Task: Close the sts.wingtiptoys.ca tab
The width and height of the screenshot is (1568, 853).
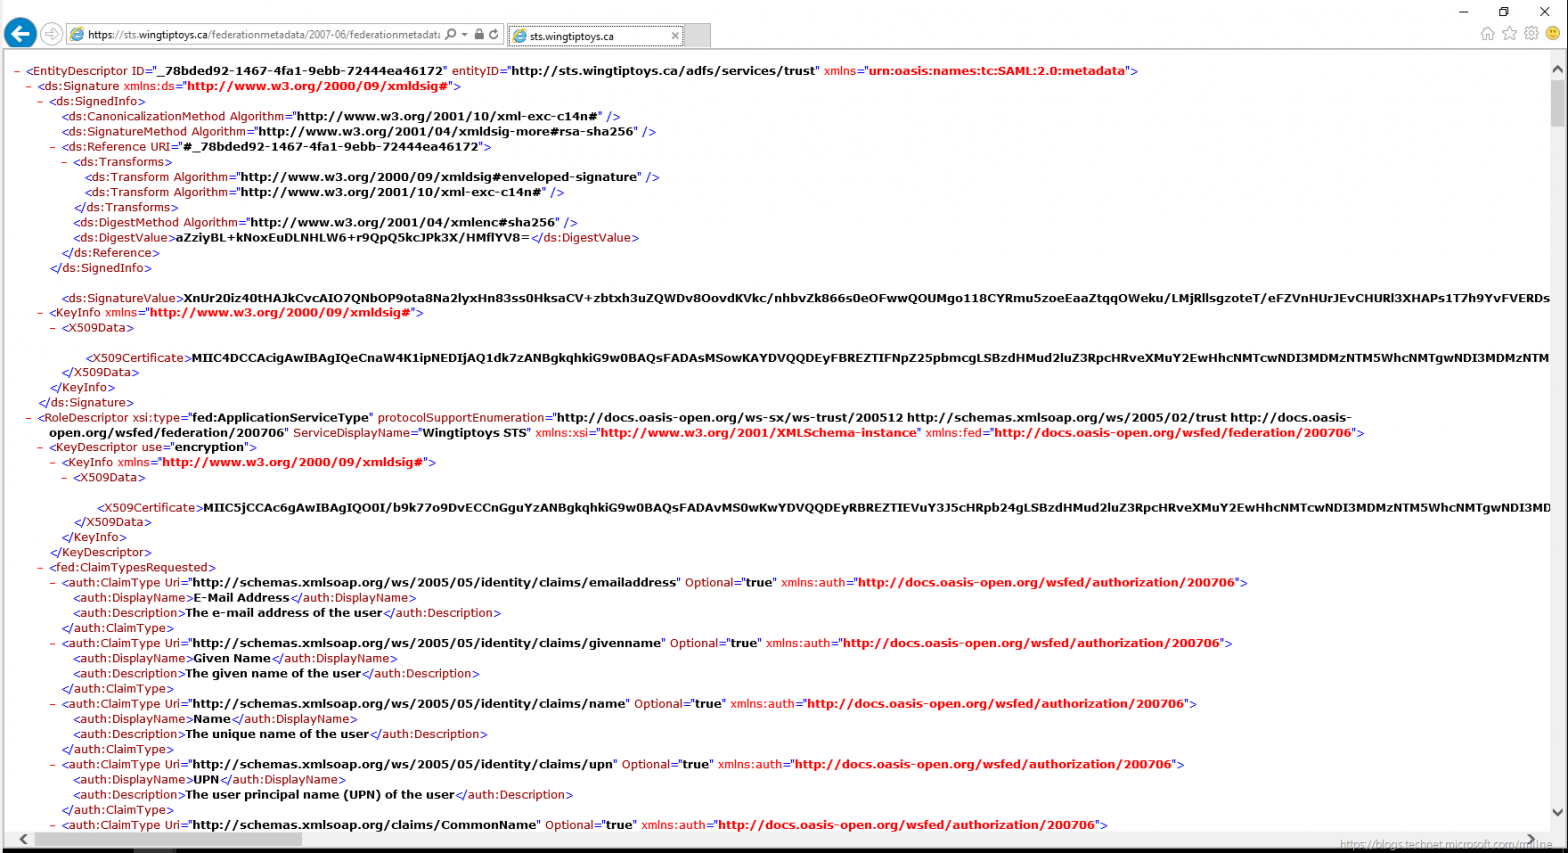Action: point(675,36)
